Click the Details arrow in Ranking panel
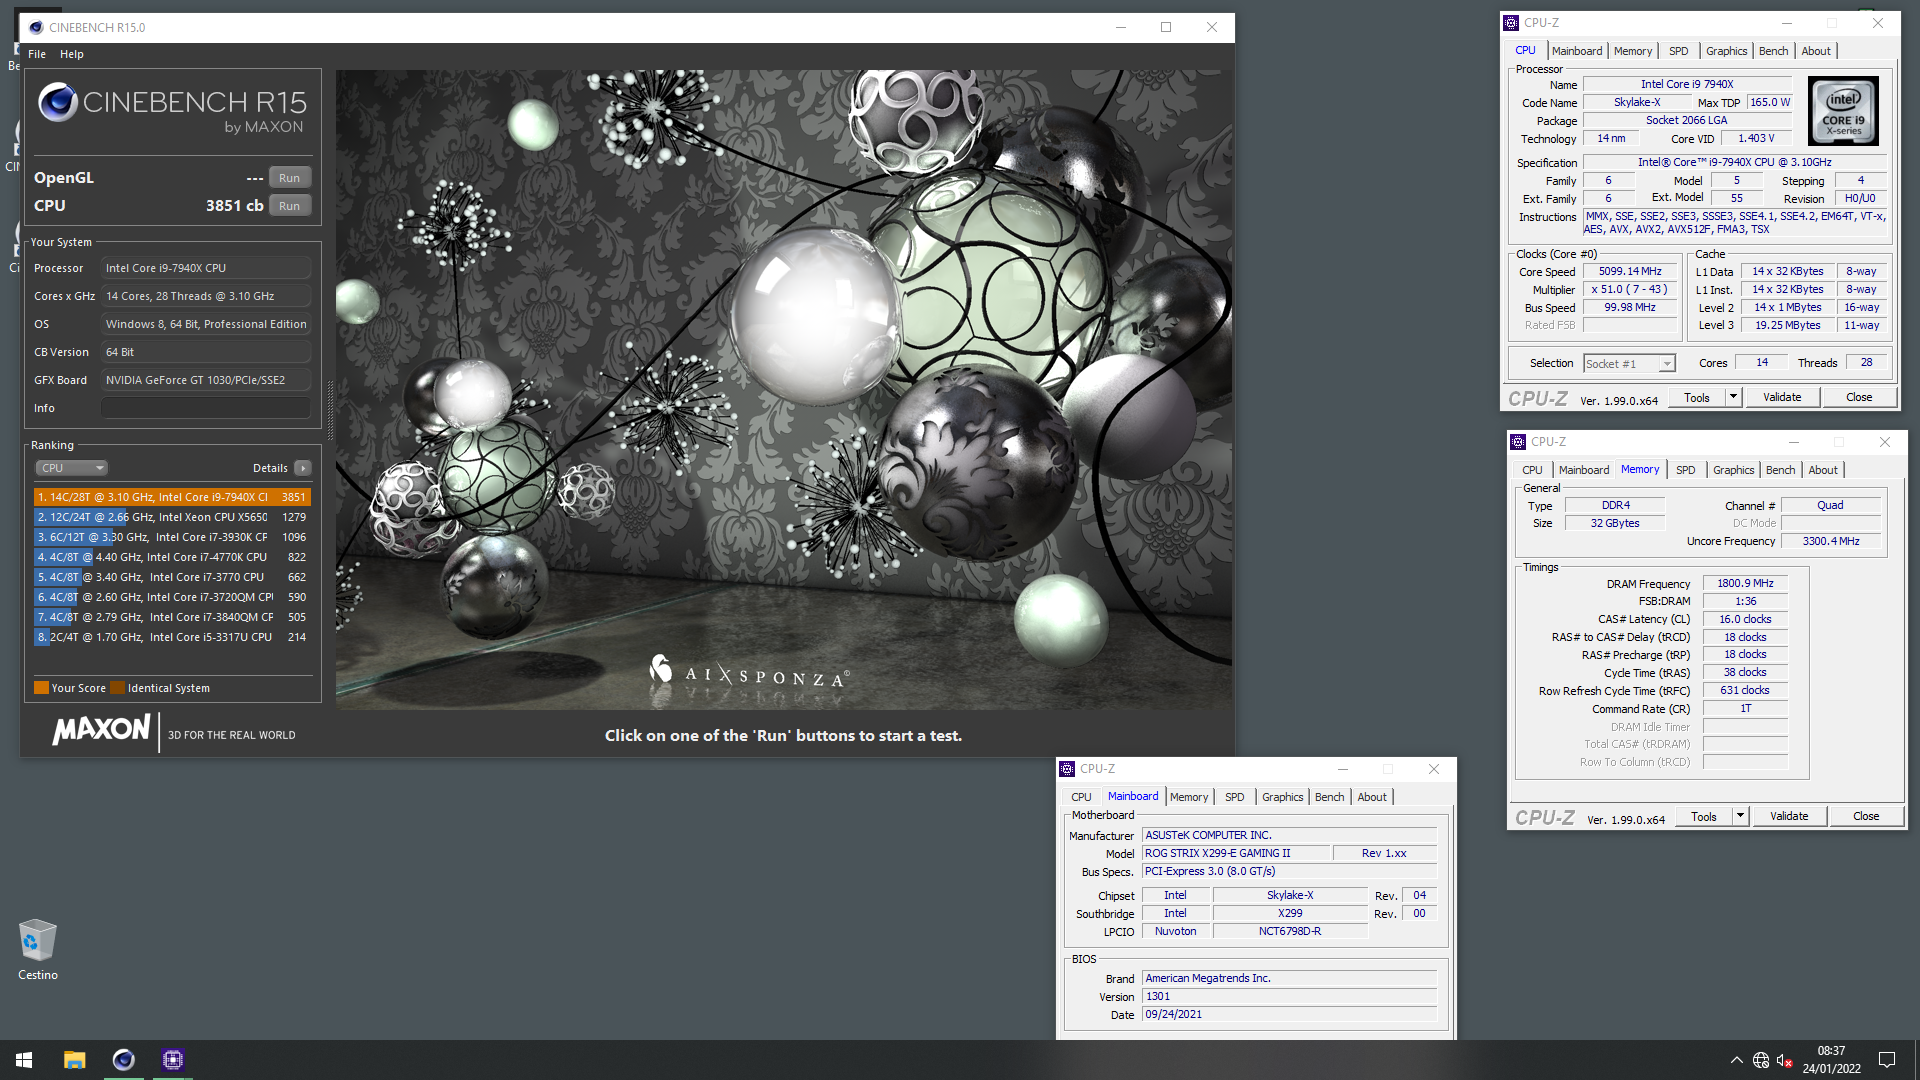The image size is (1920, 1080). 303,468
